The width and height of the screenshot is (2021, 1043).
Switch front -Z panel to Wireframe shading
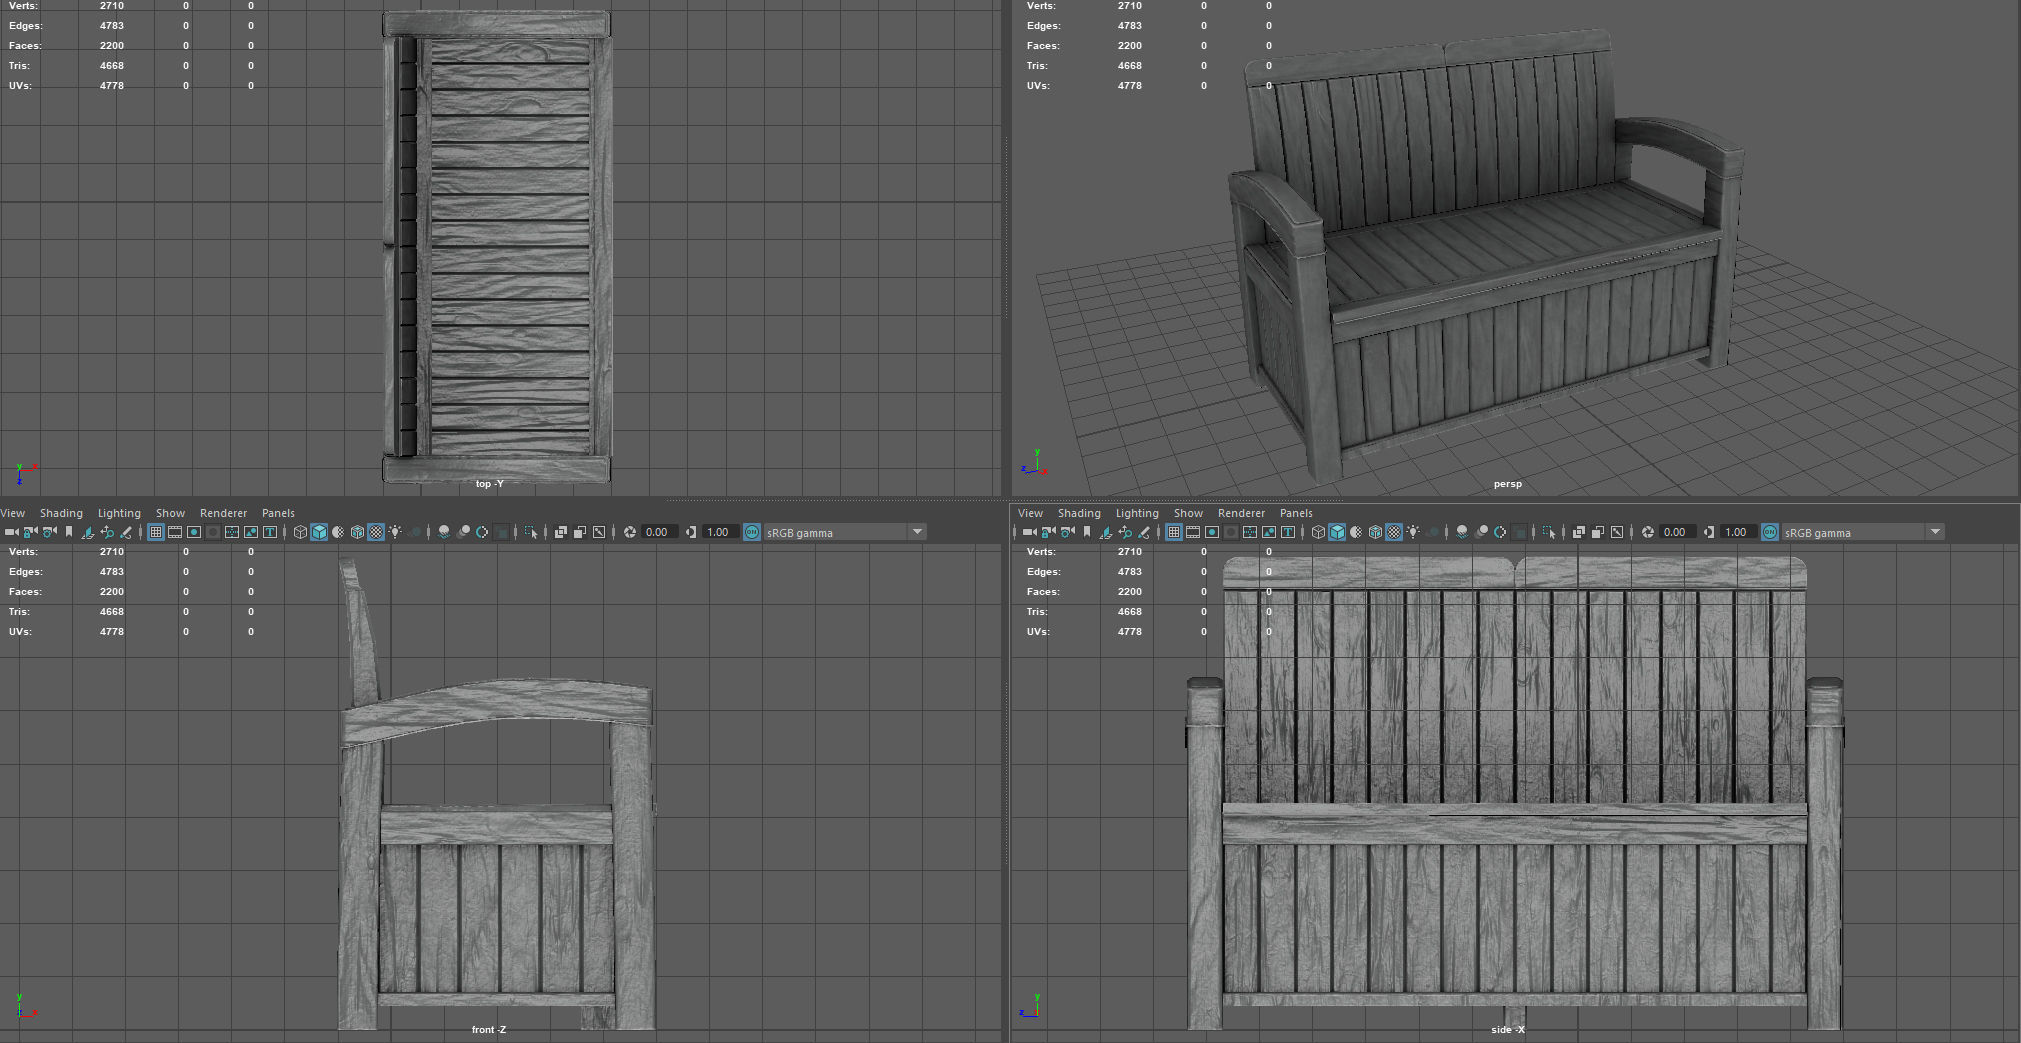[x=300, y=532]
